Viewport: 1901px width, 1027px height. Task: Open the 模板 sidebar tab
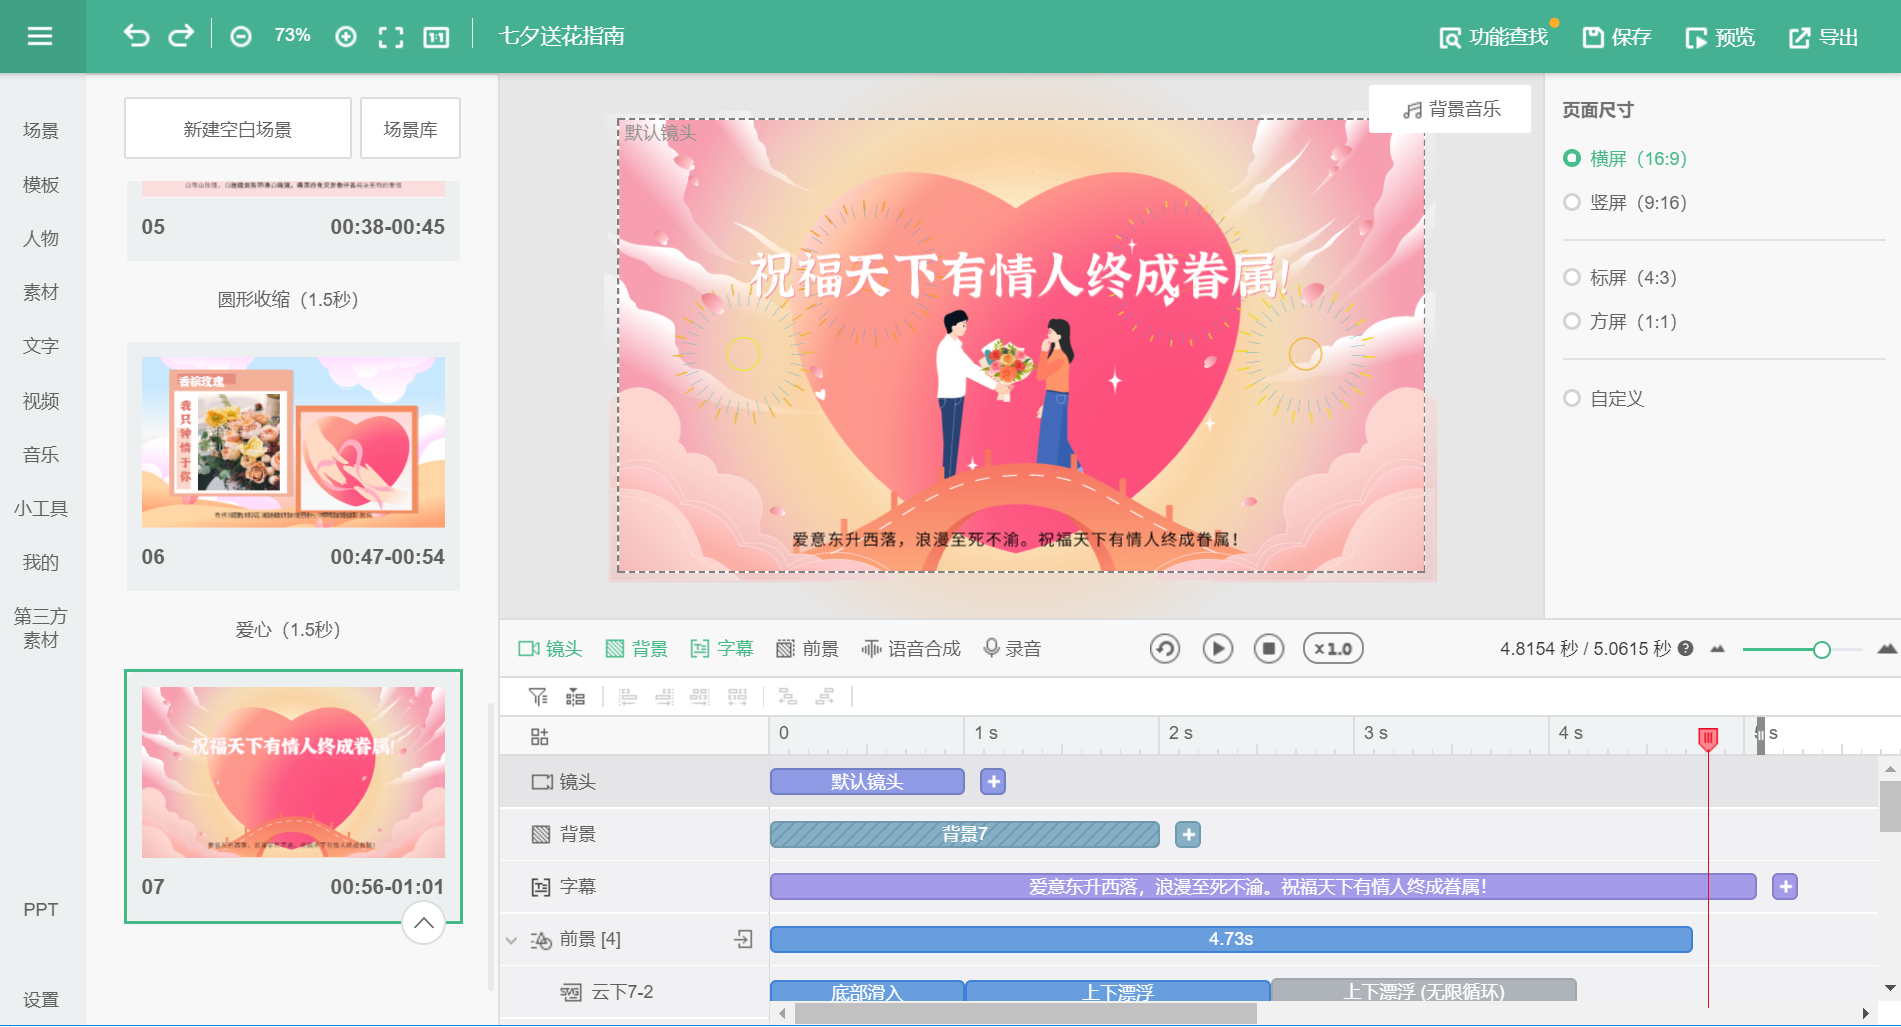[41, 184]
